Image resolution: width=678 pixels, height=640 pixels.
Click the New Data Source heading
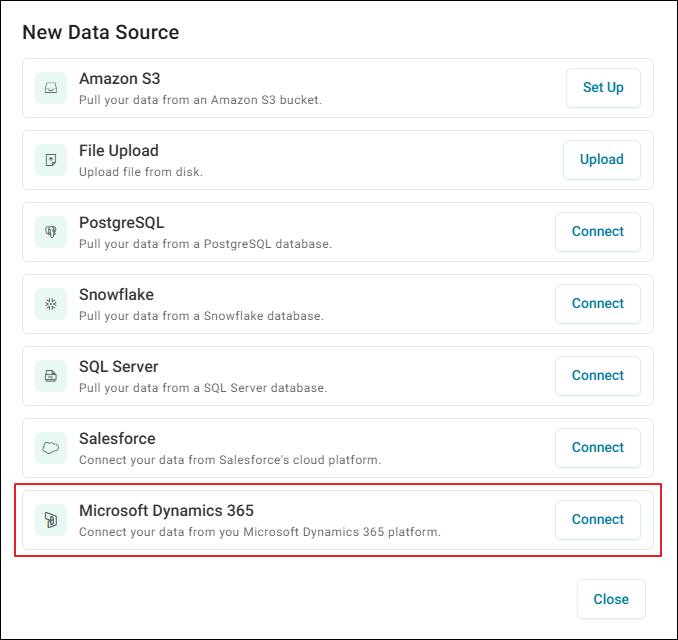tap(101, 32)
